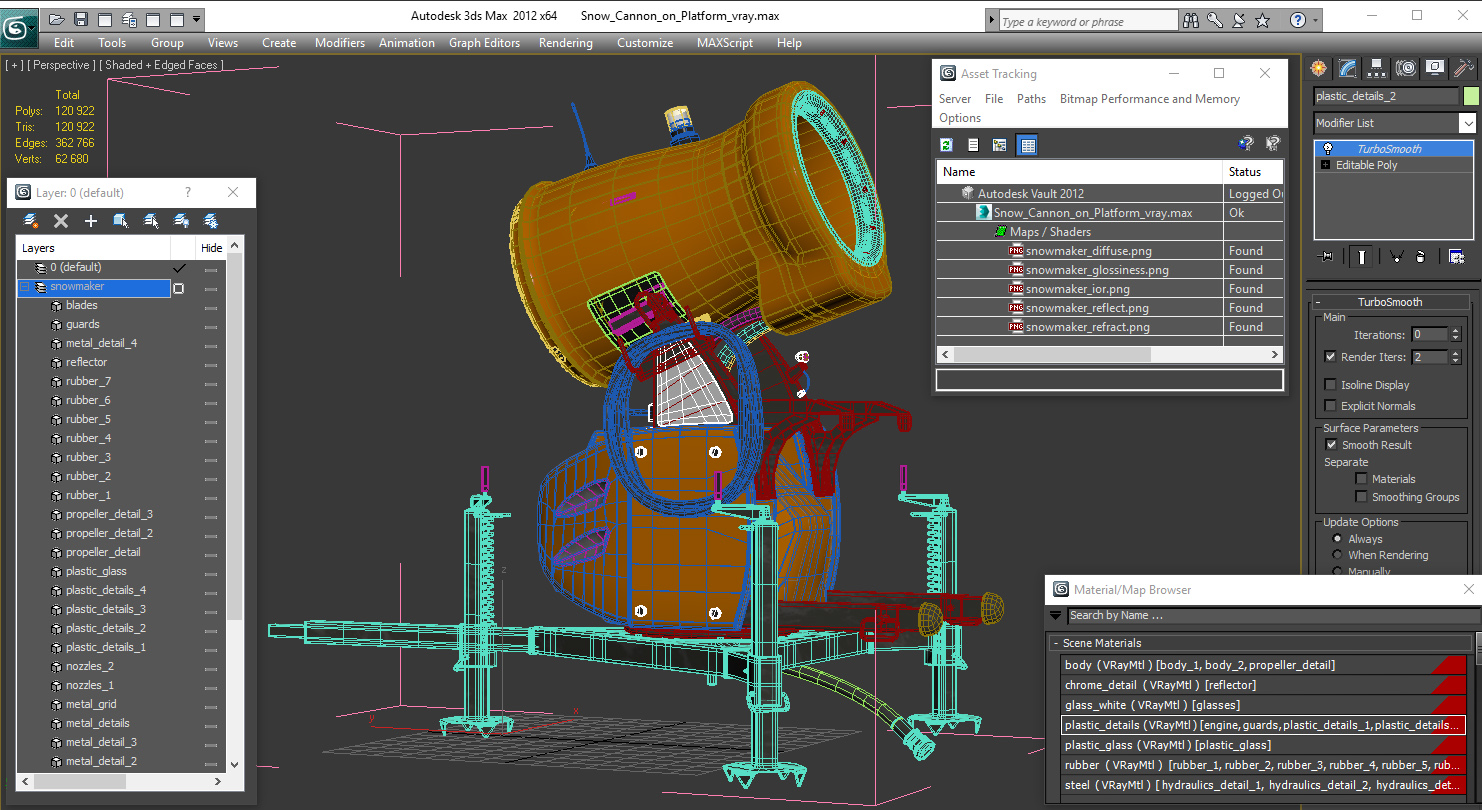This screenshot has width=1482, height=810.
Task: Click the Help question mark icon
Action: click(x=1297, y=20)
